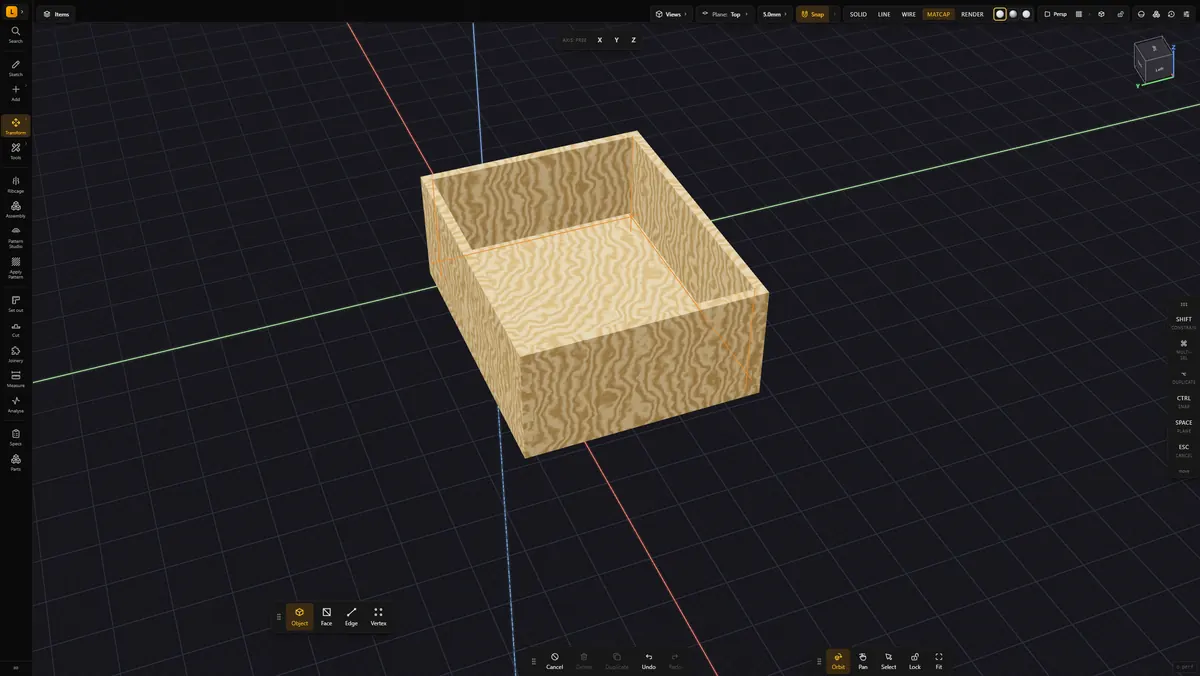Open the Assembly tool
Screen dimensions: 1200x676
[16, 209]
